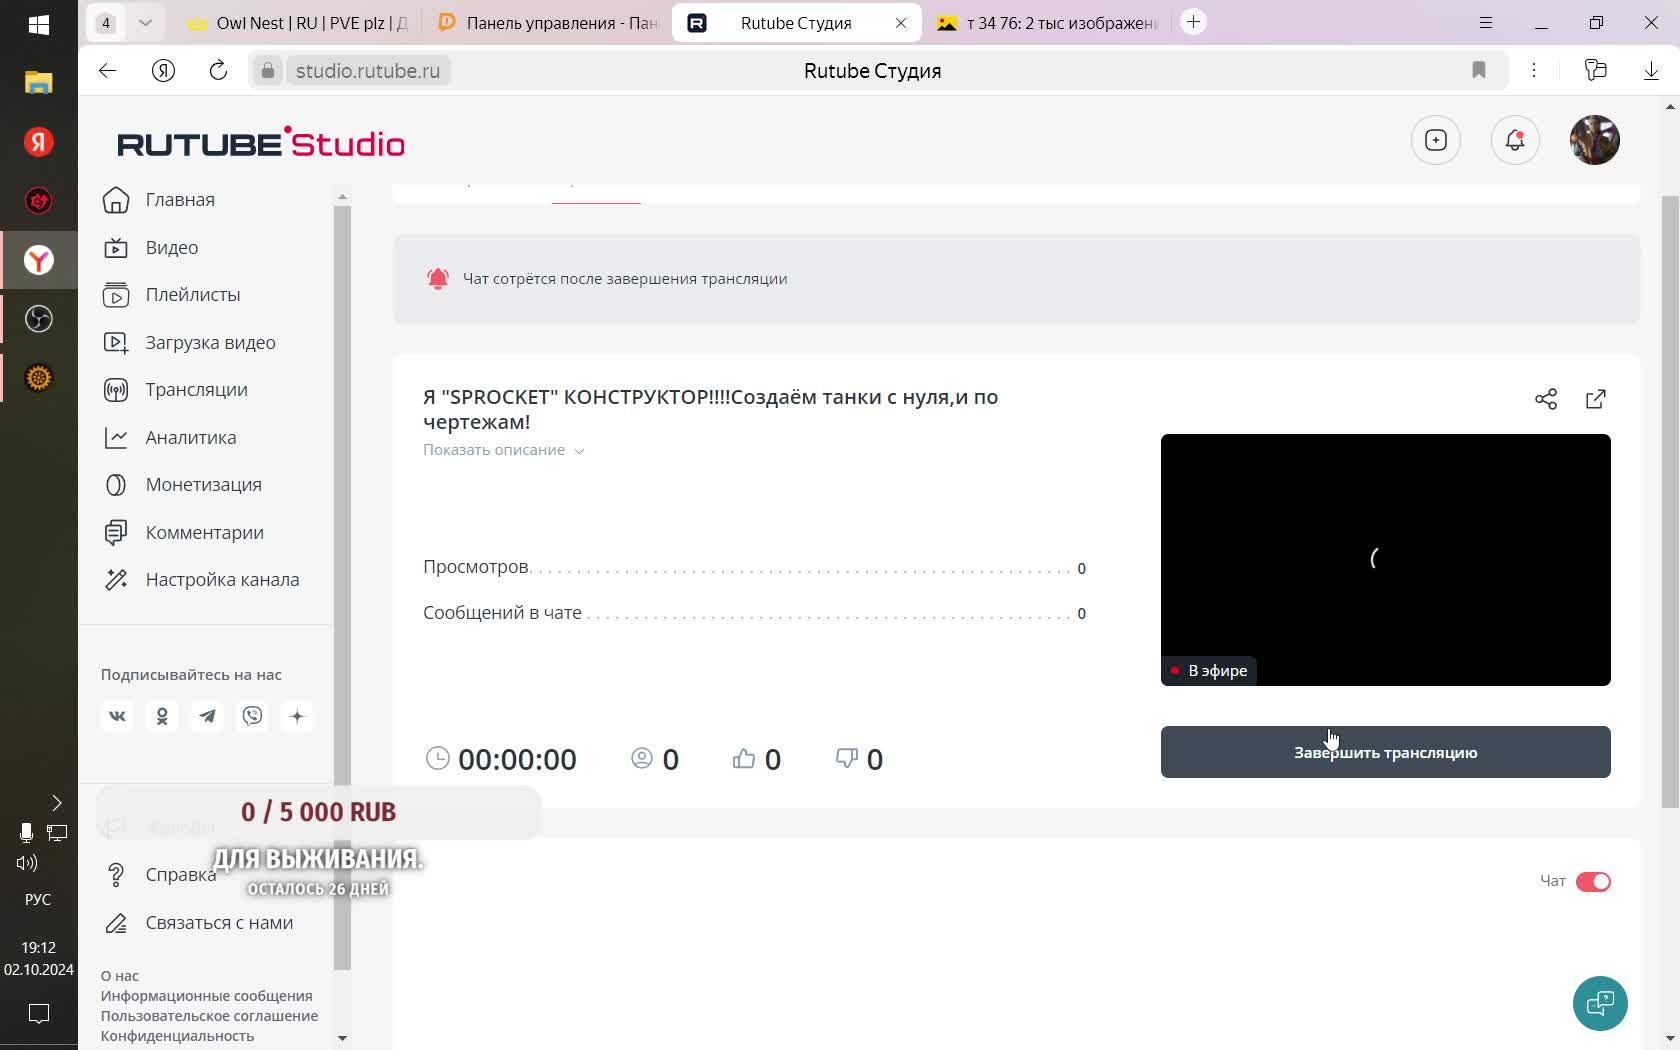Open browser downloads icon

(1651, 70)
